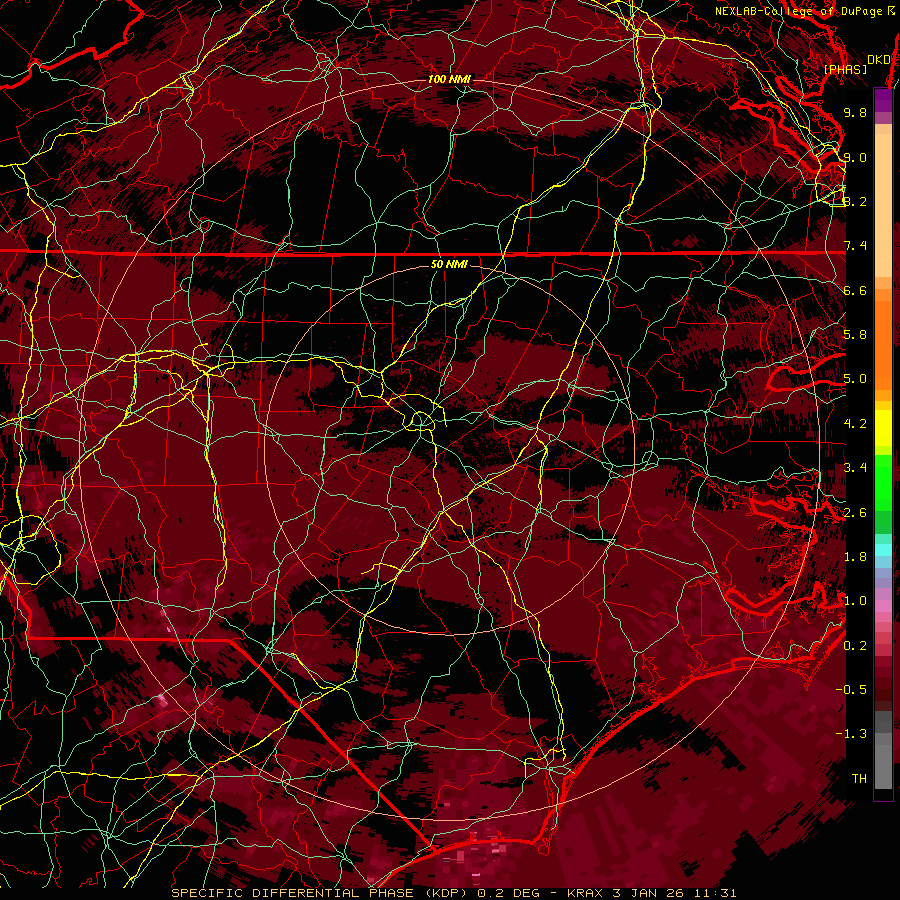The height and width of the screenshot is (900, 900).
Task: Click the cyan segment of the color bar
Action: pyautogui.click(x=883, y=550)
